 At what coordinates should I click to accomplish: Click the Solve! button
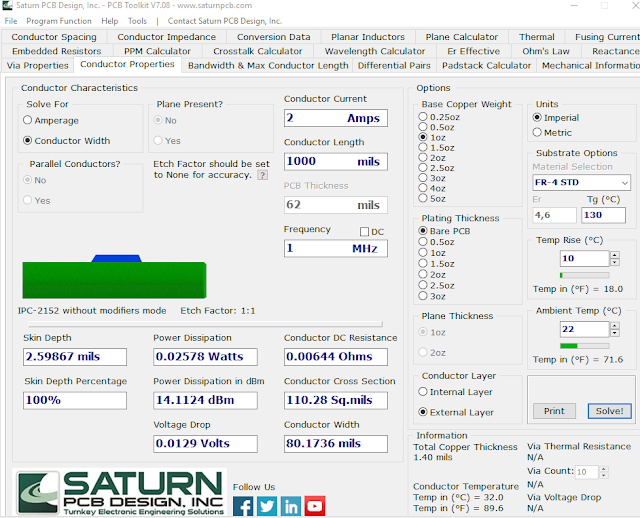609,411
